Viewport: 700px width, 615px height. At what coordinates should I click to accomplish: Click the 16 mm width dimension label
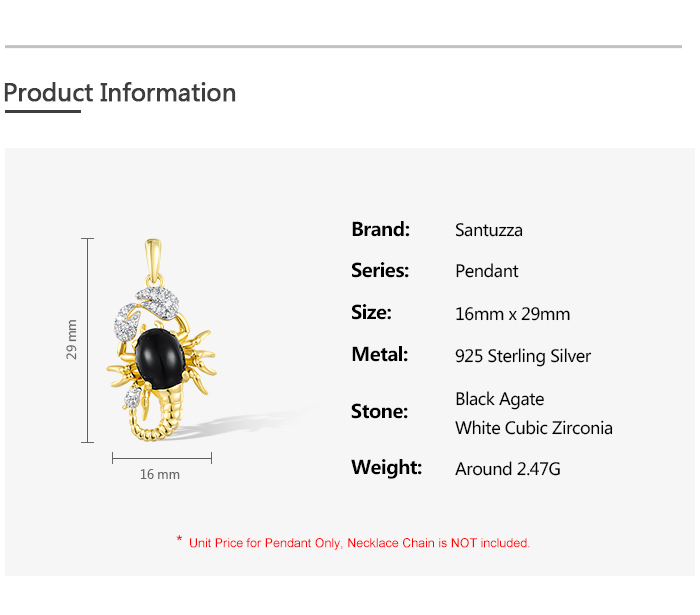coord(160,474)
